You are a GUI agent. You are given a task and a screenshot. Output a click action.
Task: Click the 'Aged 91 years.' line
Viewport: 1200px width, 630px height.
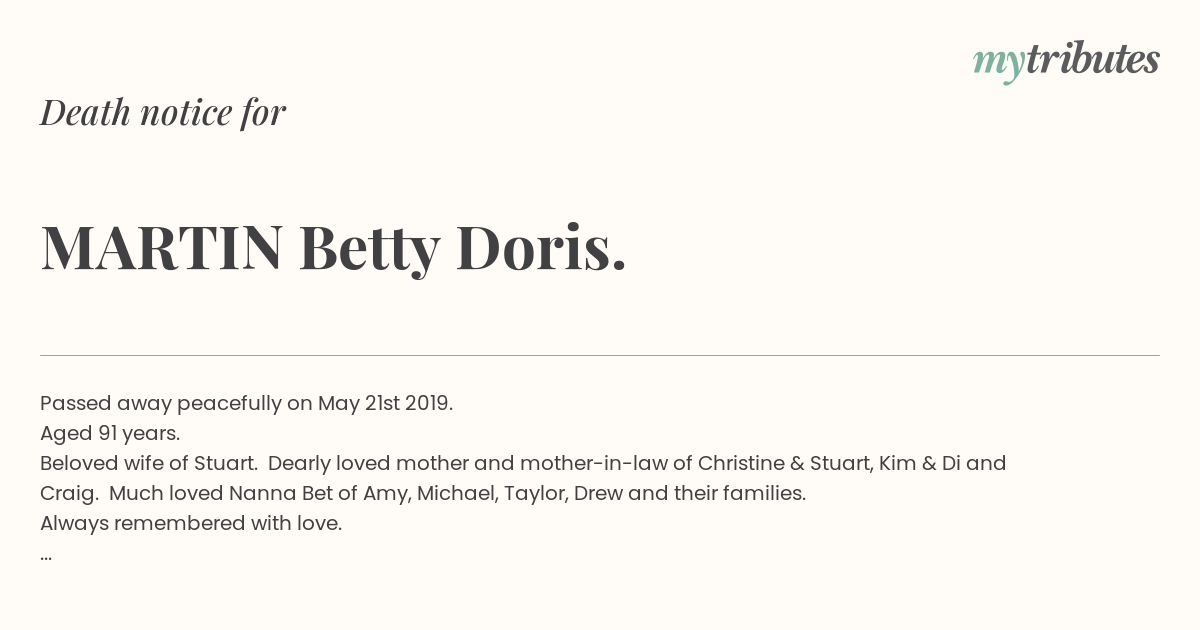click(110, 434)
